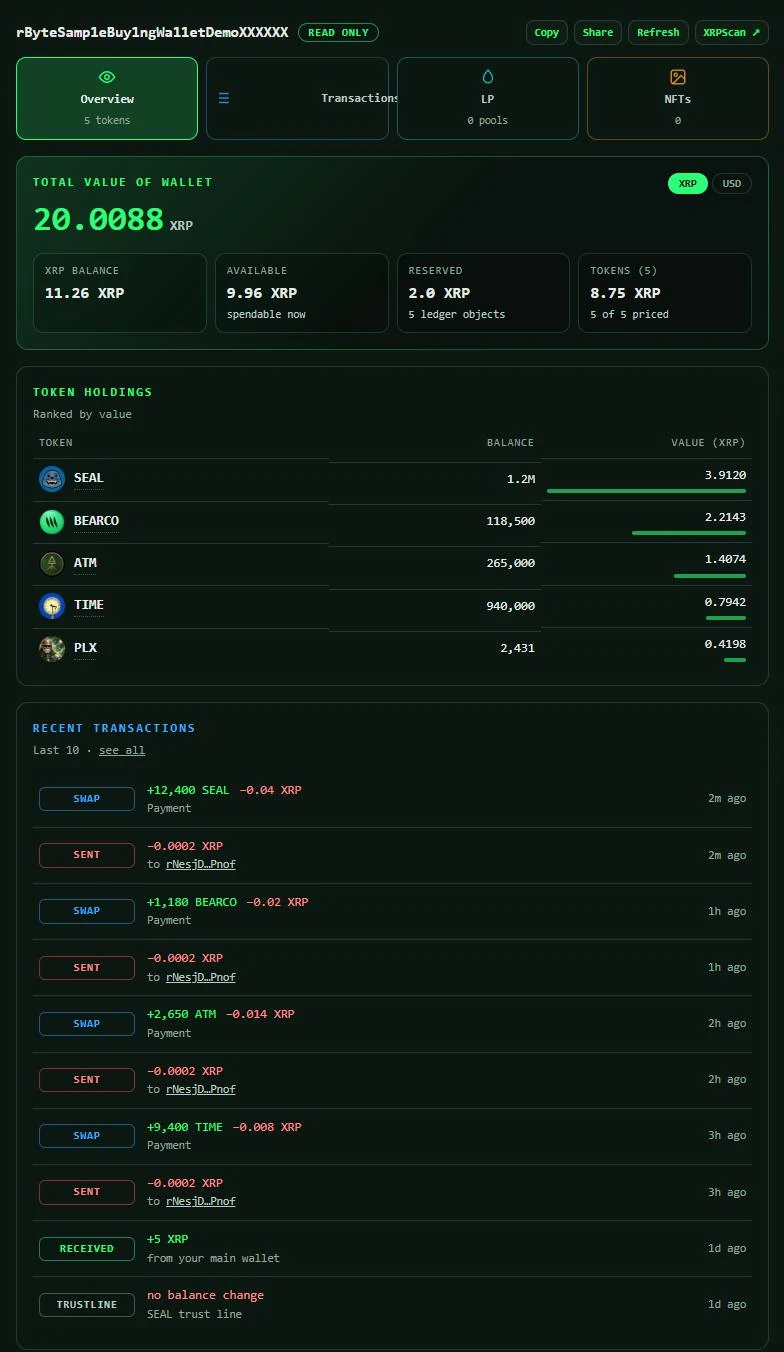Click the PLX token logo
This screenshot has width=784, height=1352.
52,648
